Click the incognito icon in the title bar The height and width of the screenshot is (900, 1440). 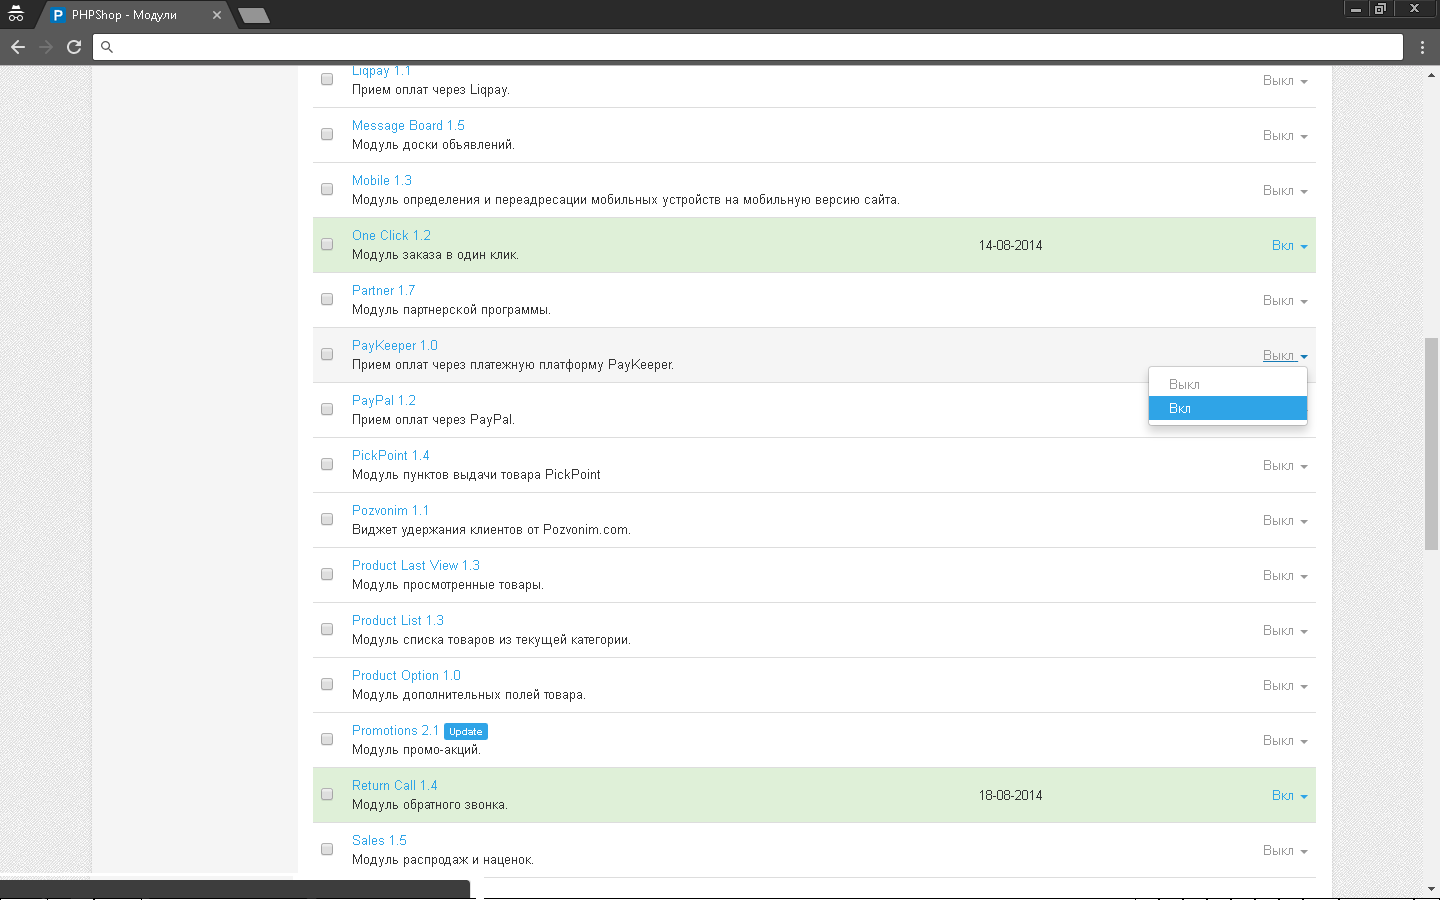16,14
